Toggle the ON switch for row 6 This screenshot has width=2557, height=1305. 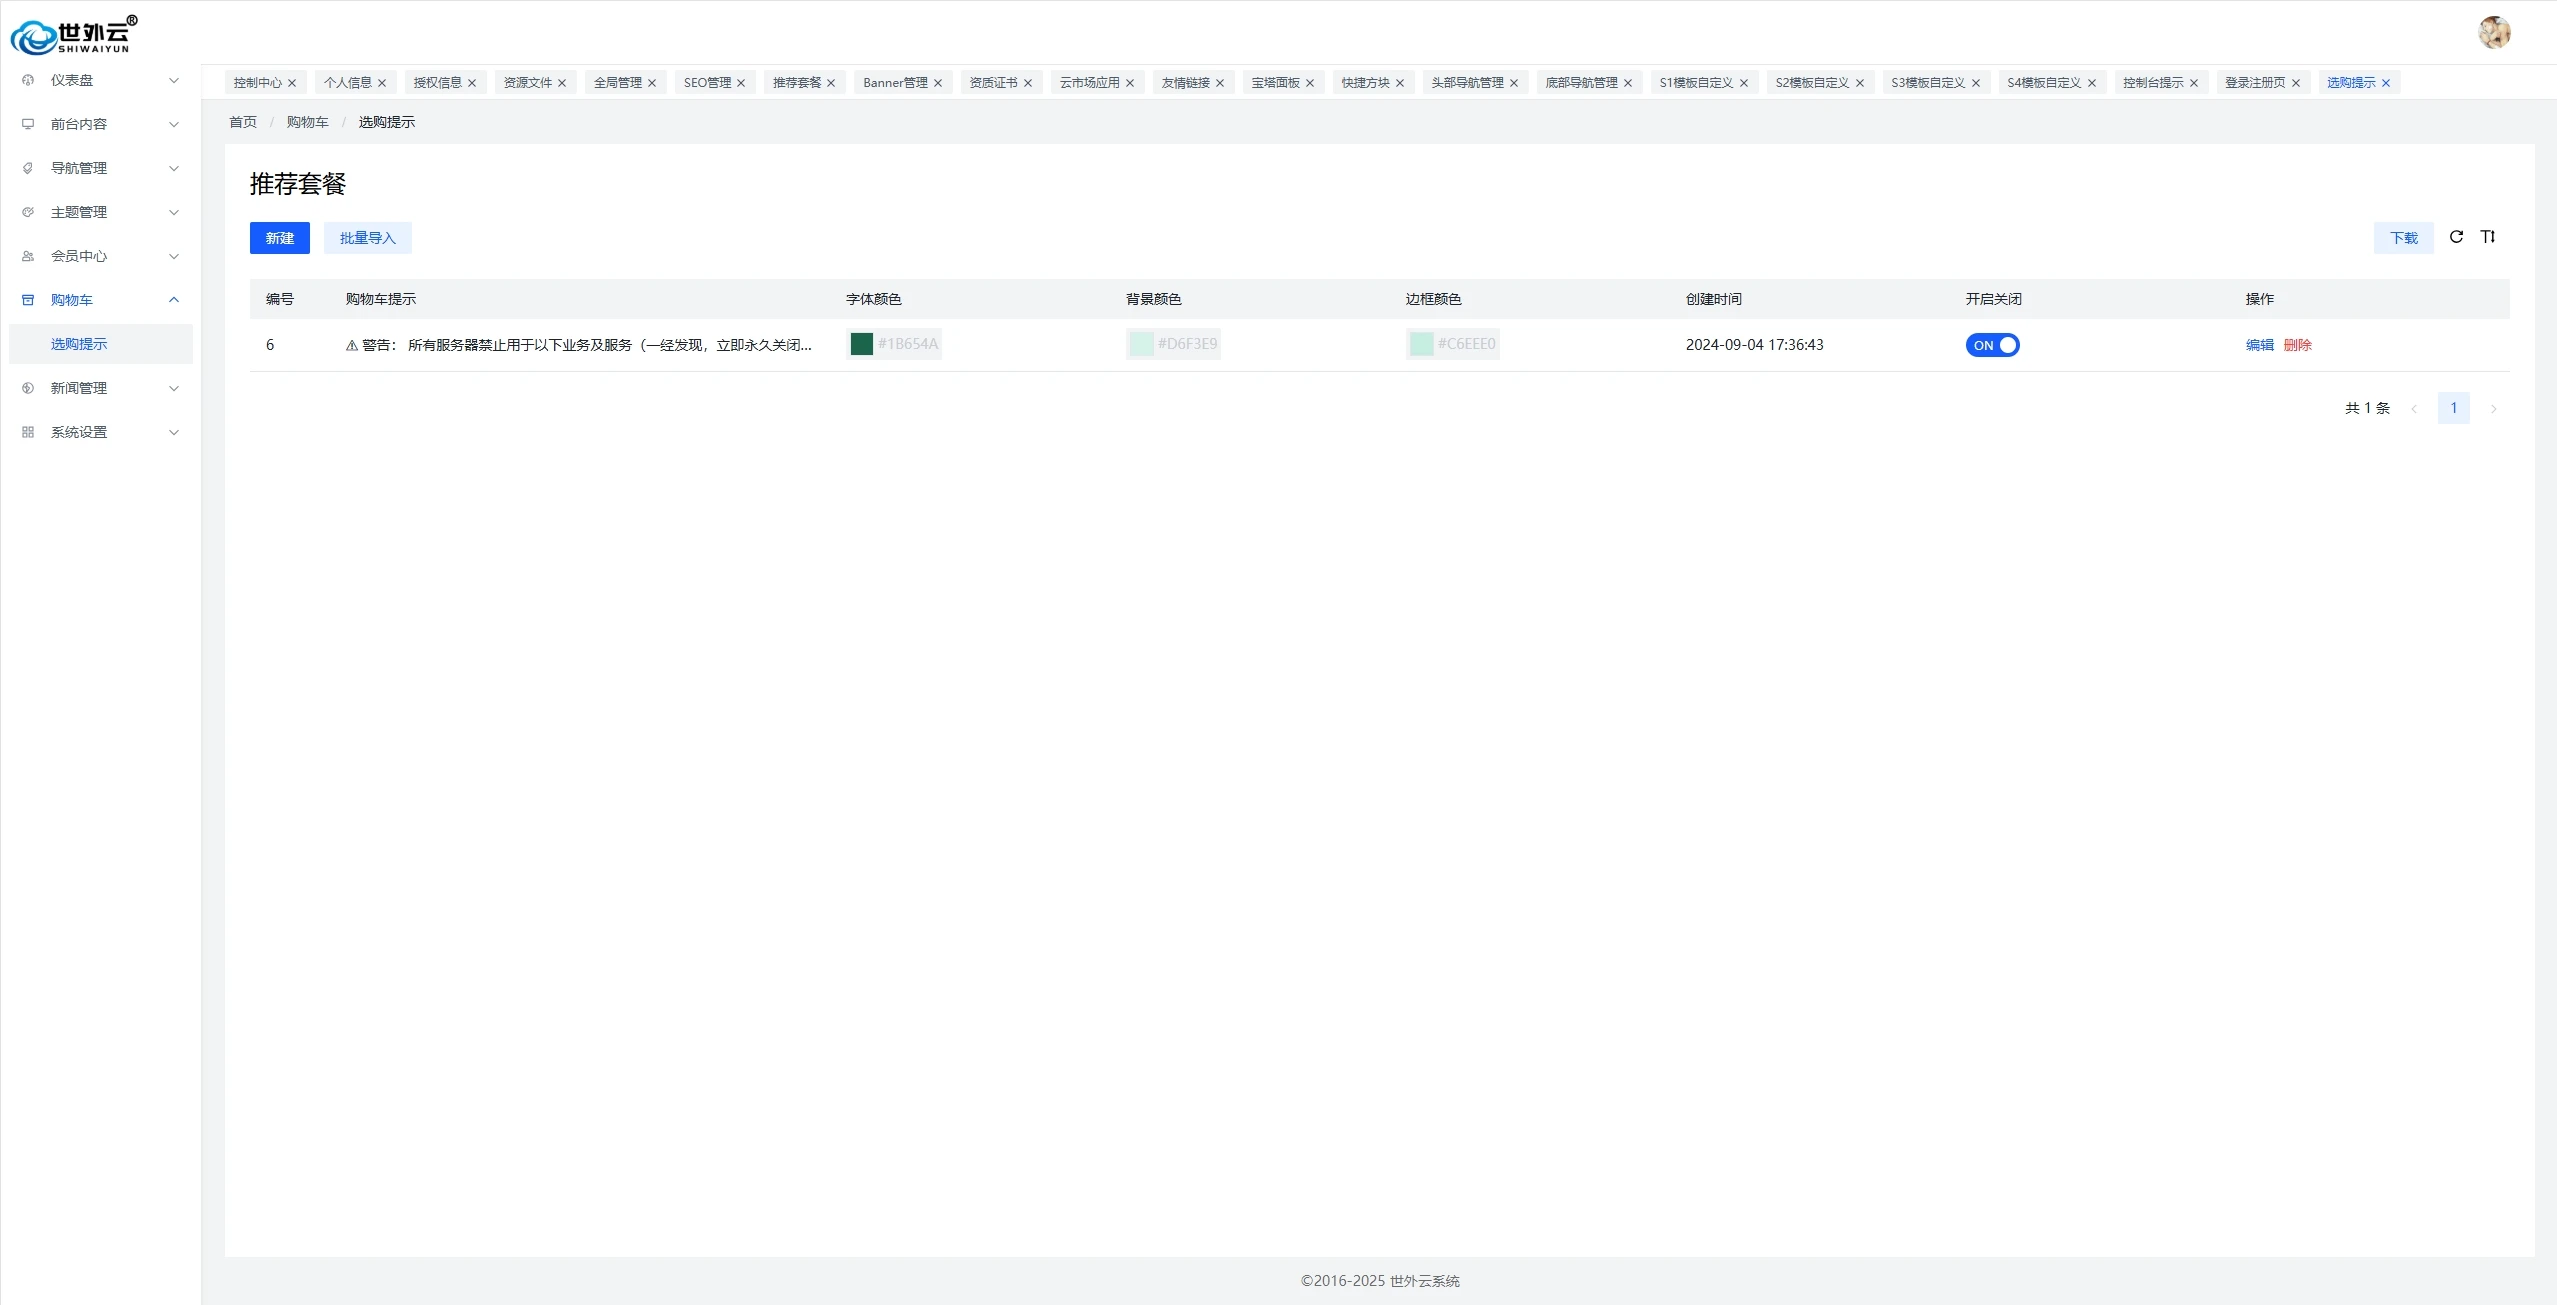click(x=1992, y=345)
